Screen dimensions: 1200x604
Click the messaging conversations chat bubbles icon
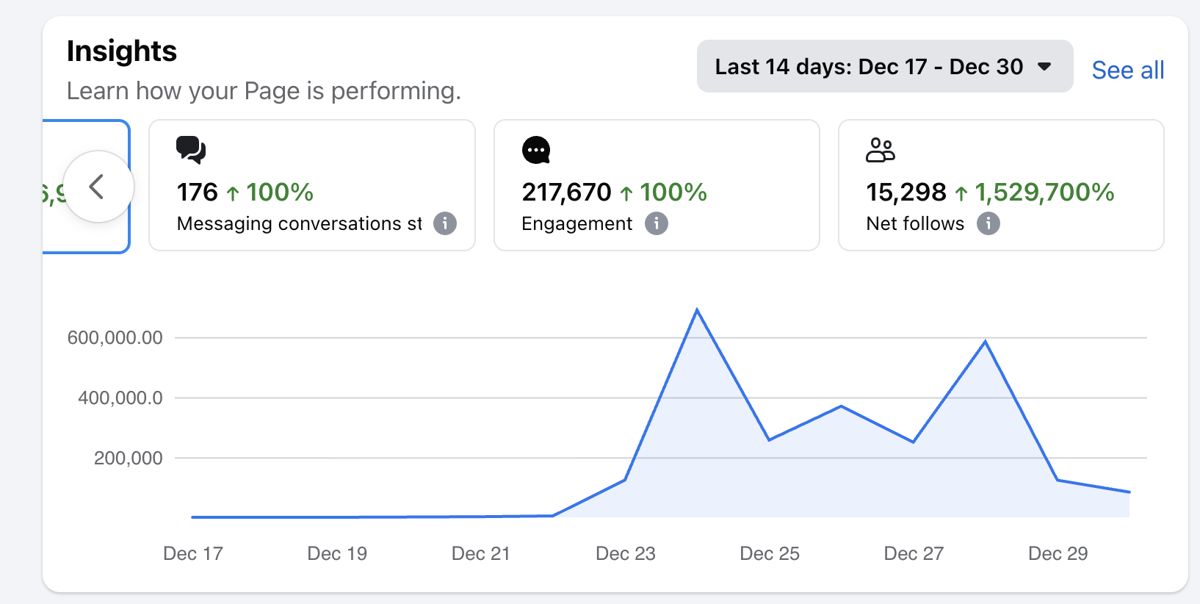point(191,150)
